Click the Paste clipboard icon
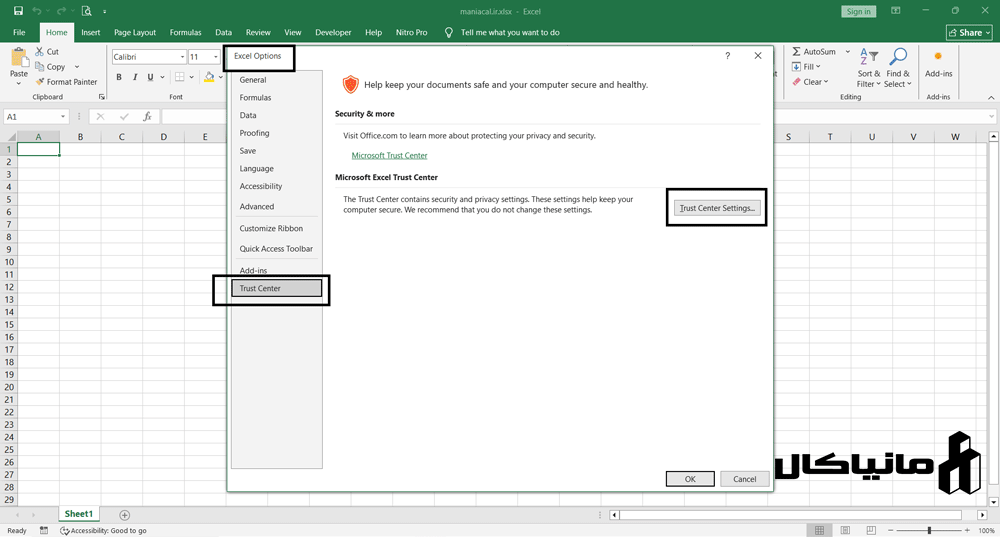The width and height of the screenshot is (1000, 537). 18,58
